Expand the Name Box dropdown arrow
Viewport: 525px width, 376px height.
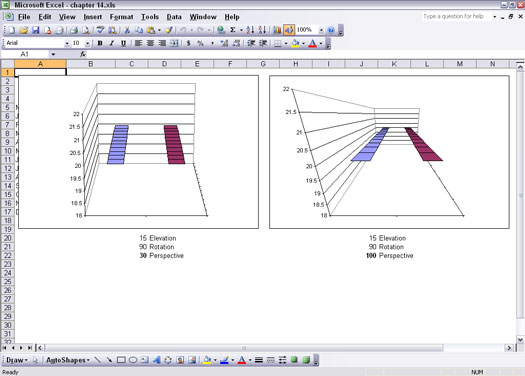click(x=53, y=54)
